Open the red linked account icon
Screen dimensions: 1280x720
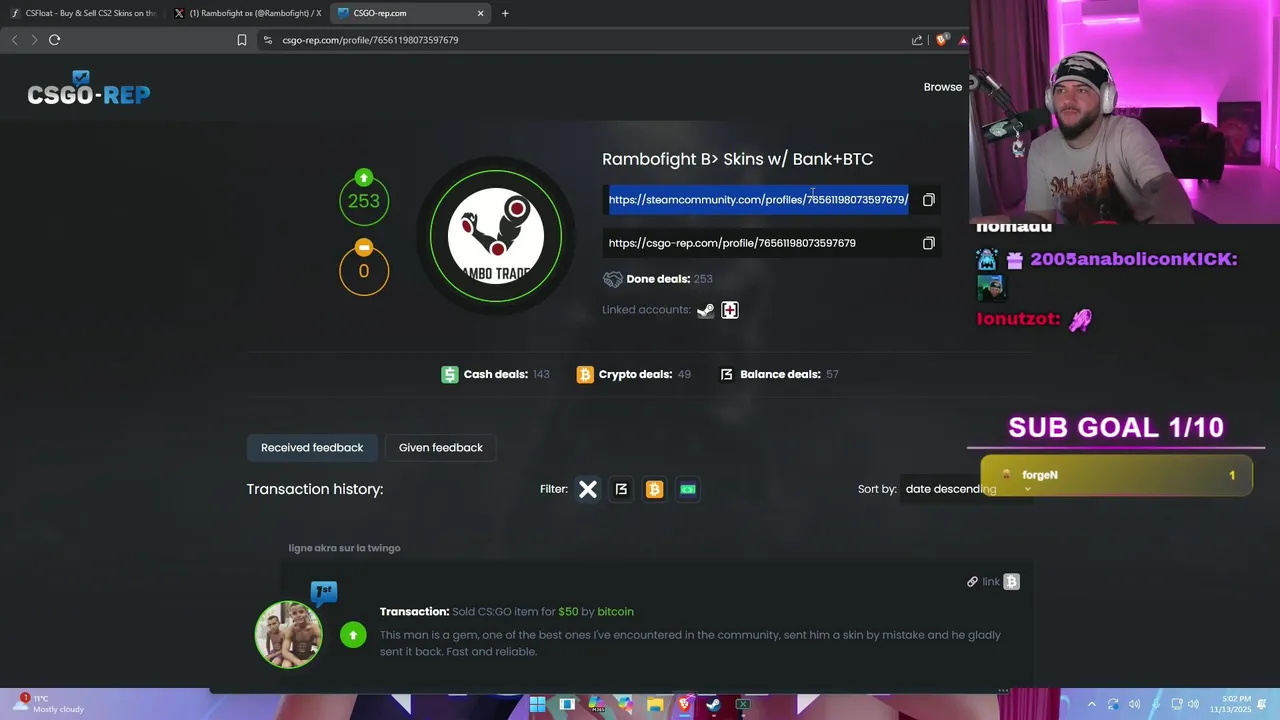click(730, 310)
